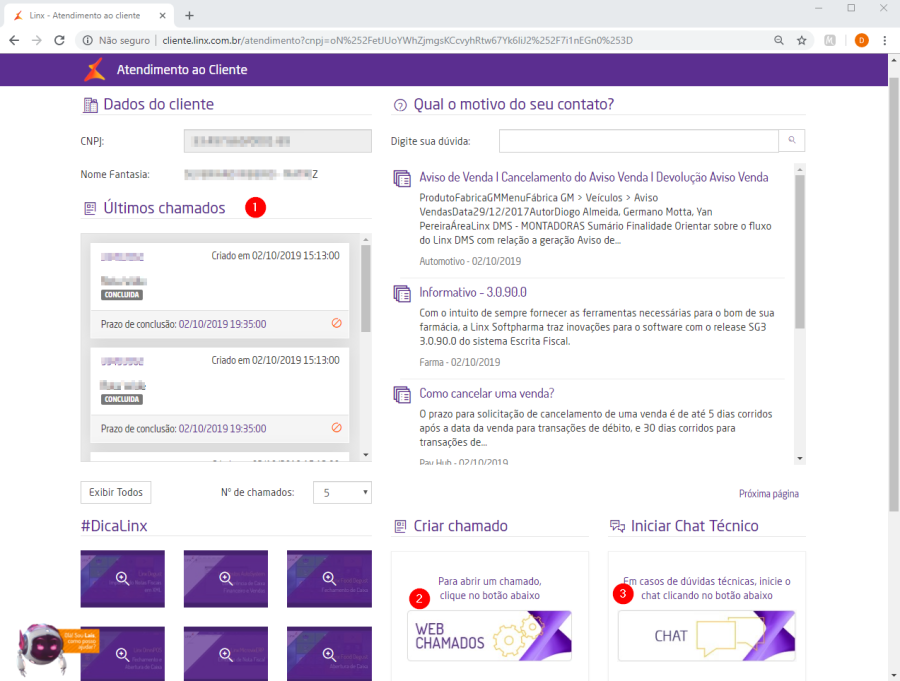Image resolution: width=900 pixels, height=681 pixels.
Task: Open Como cancelar uma venda? link
Action: click(487, 393)
